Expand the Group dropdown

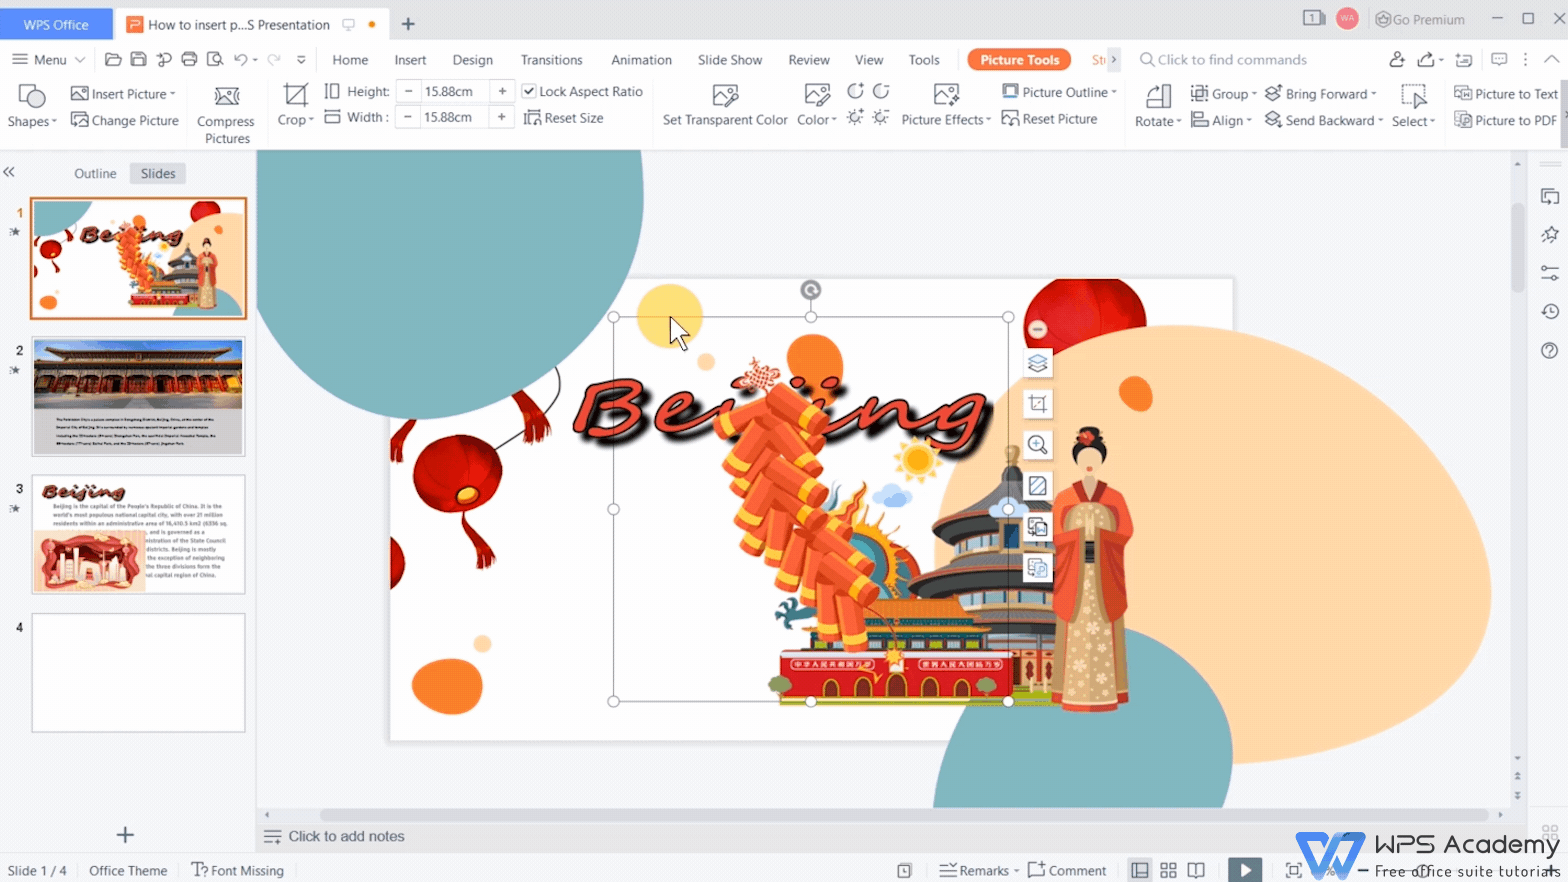click(x=1254, y=94)
